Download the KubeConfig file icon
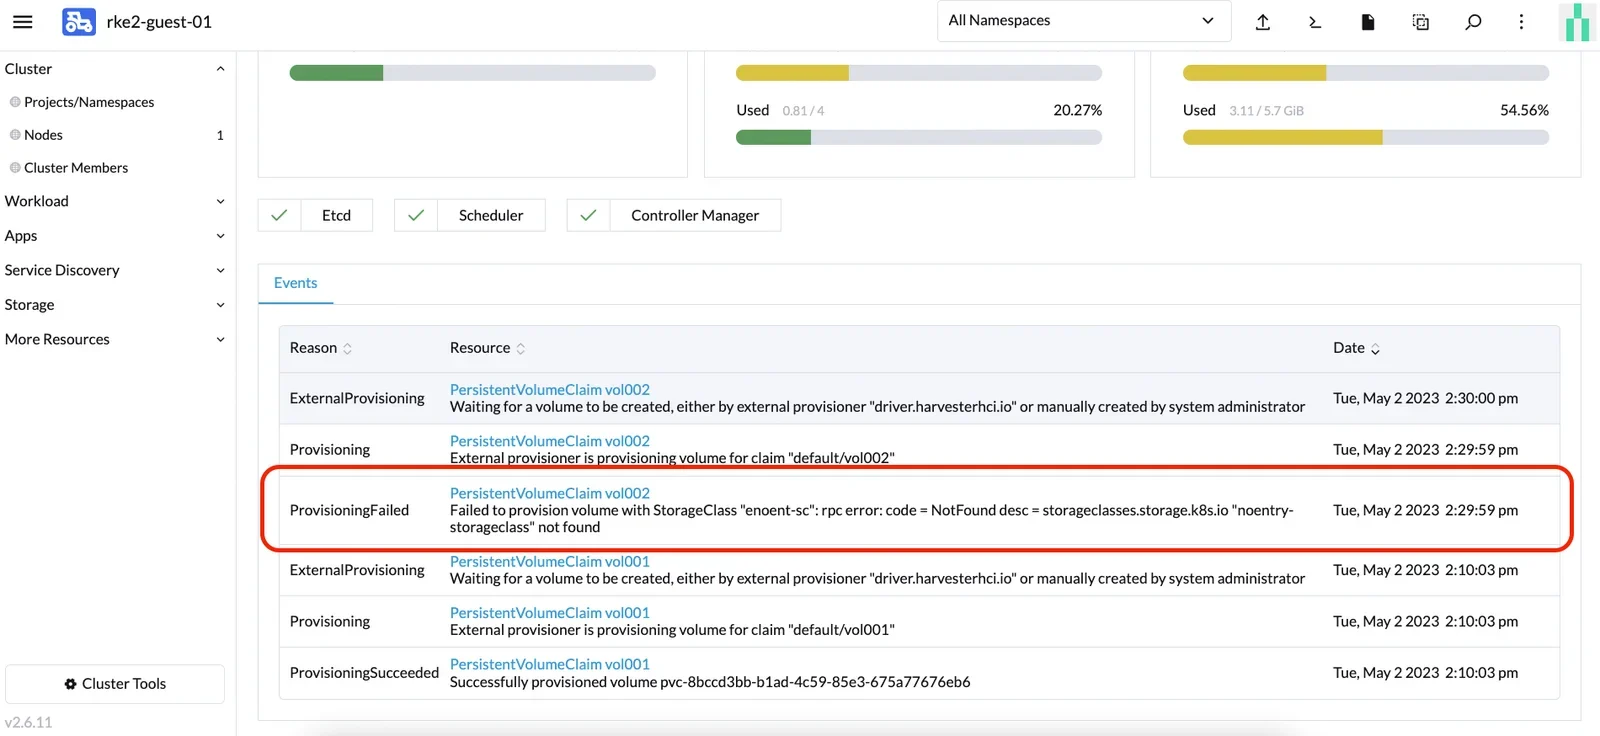 [1368, 22]
